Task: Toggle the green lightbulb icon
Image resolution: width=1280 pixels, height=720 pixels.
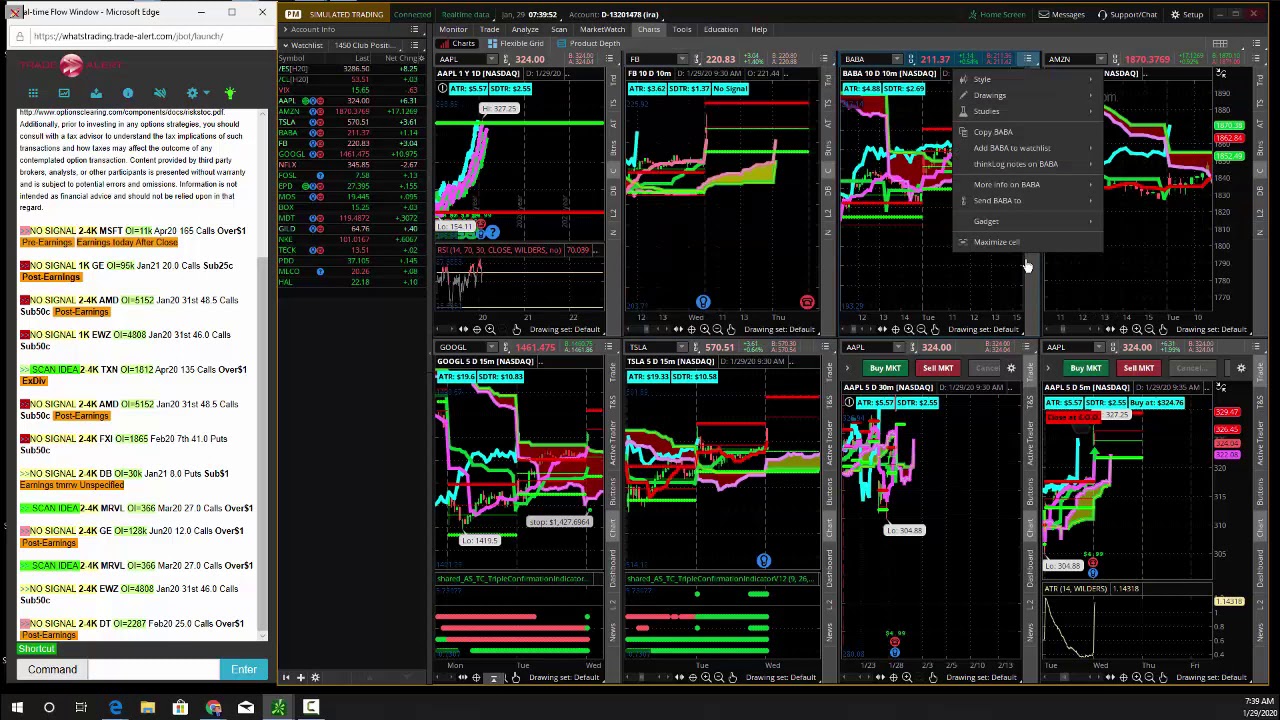Action: click(x=229, y=93)
